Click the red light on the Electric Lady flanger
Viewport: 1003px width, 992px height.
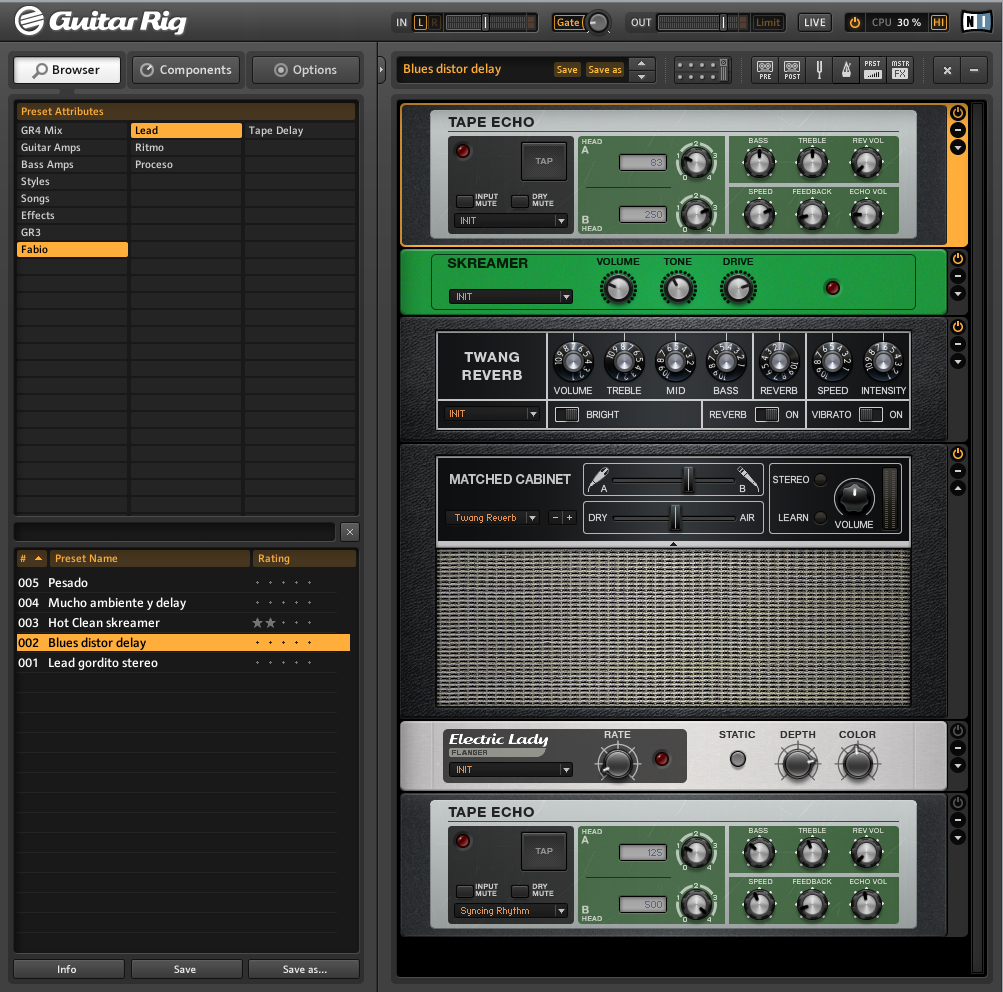pos(661,759)
